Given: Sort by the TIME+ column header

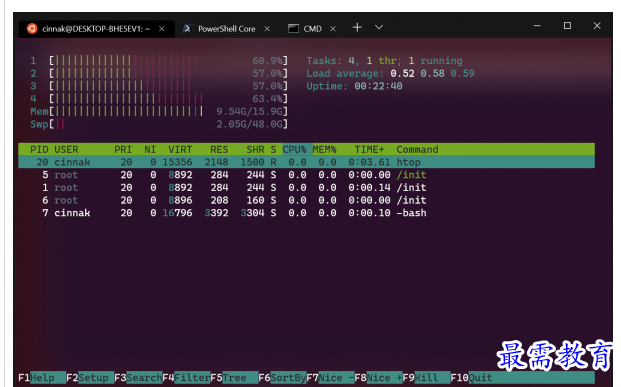Looking at the screenshot, I should (369, 149).
